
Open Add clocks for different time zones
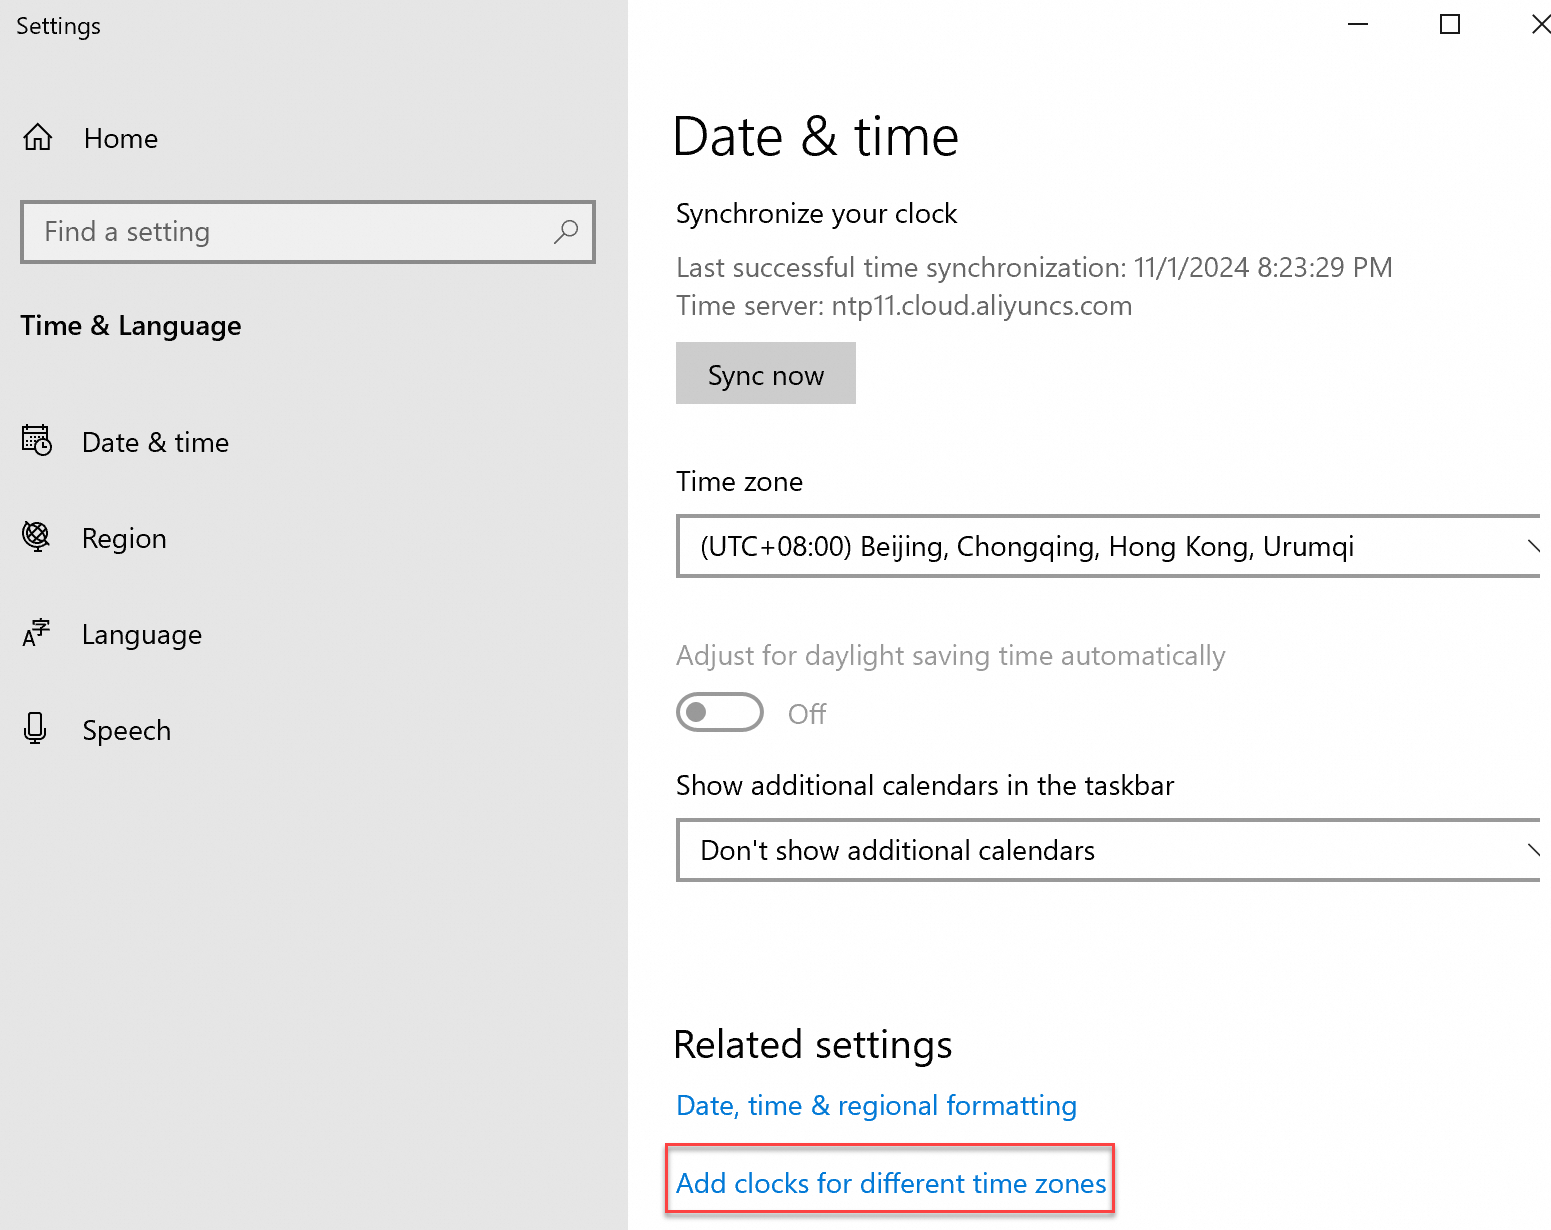[x=891, y=1183]
